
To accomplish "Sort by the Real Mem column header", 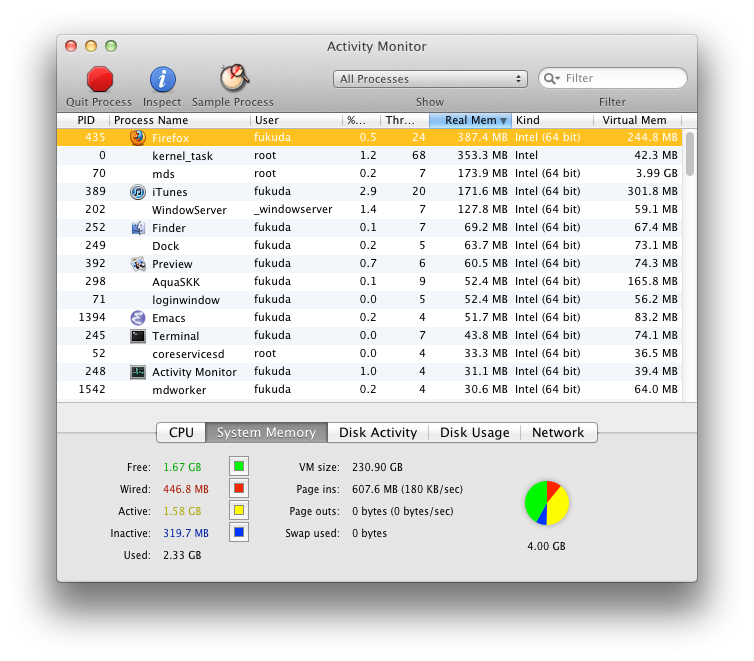I will click(470, 120).
